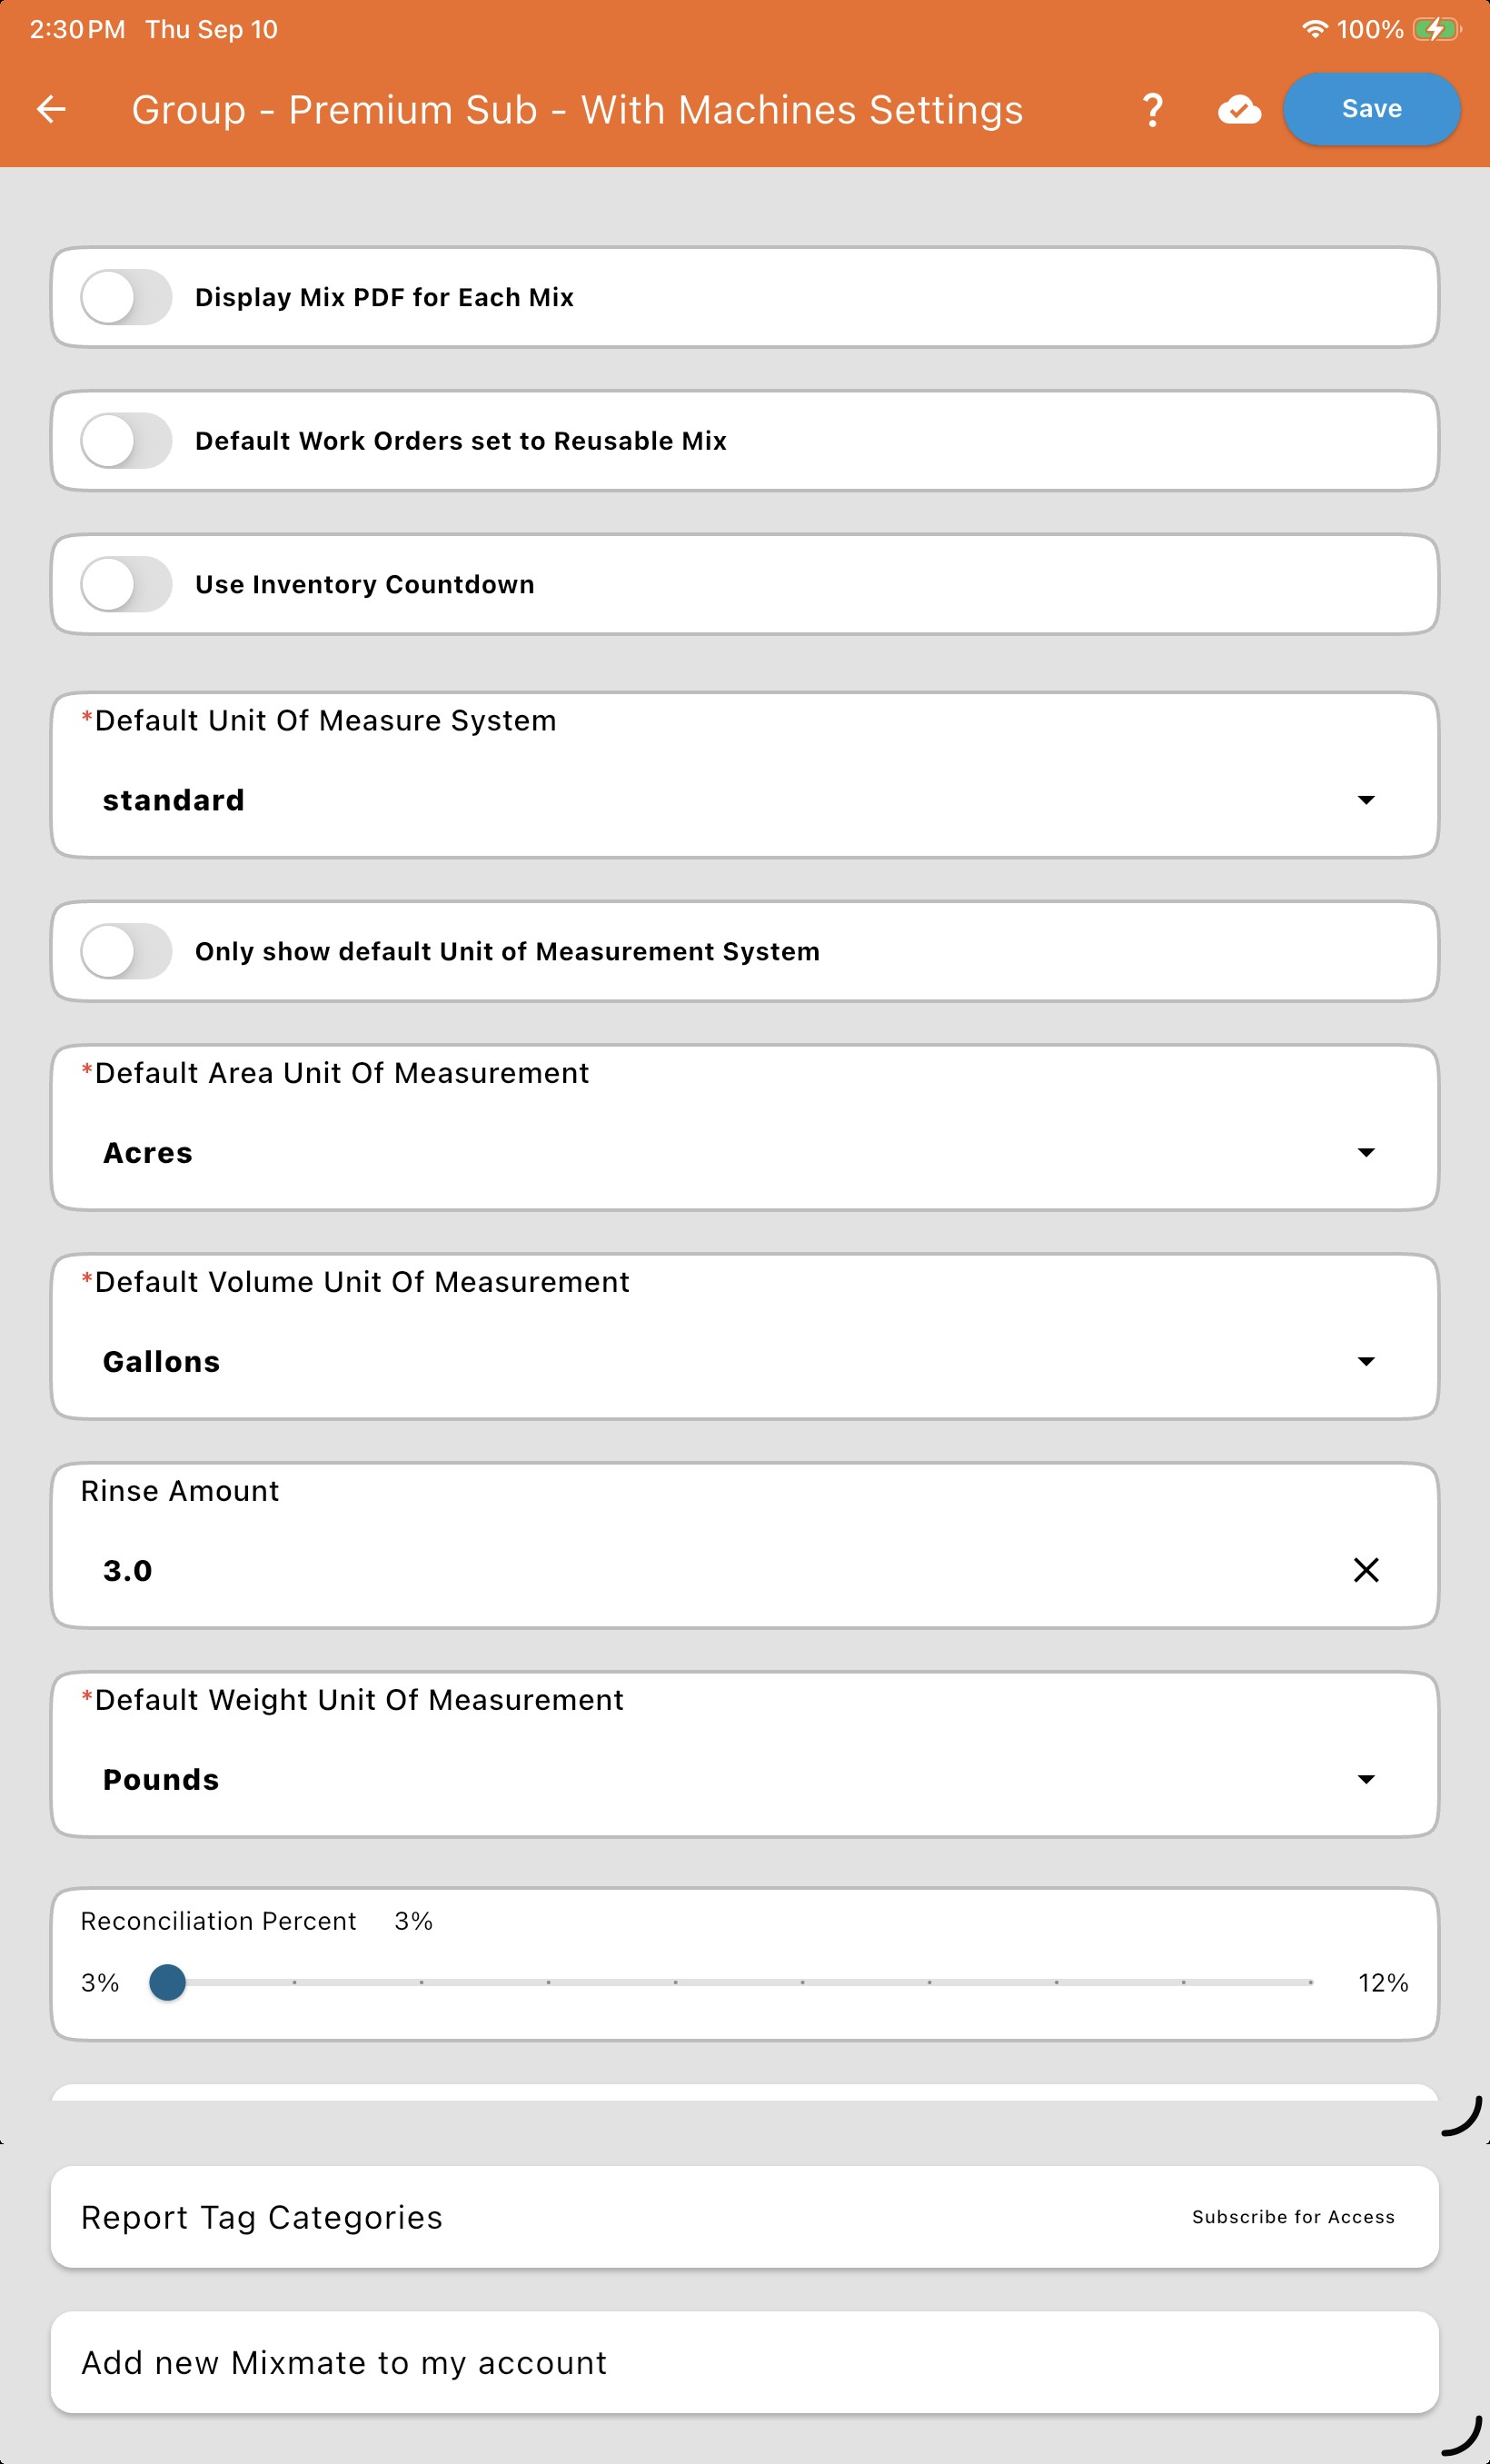Turn on Use Inventory Countdown
This screenshot has height=2464, width=1490.
click(x=126, y=584)
